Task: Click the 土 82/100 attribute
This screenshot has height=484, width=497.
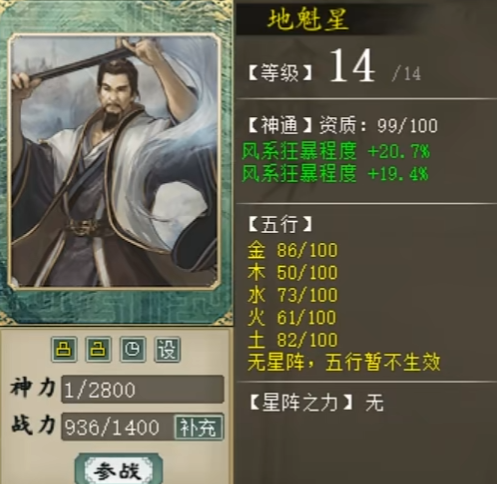Action: pos(292,340)
